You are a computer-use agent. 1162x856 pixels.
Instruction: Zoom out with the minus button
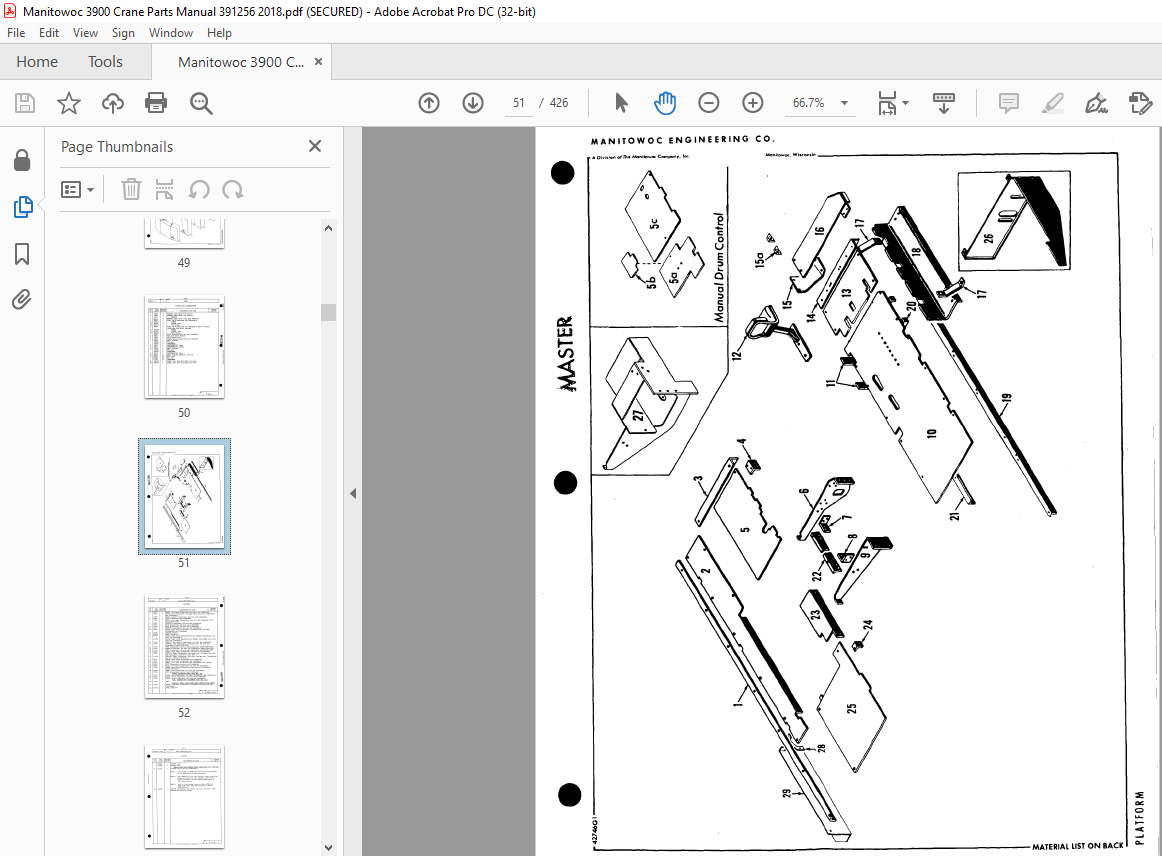coord(708,103)
